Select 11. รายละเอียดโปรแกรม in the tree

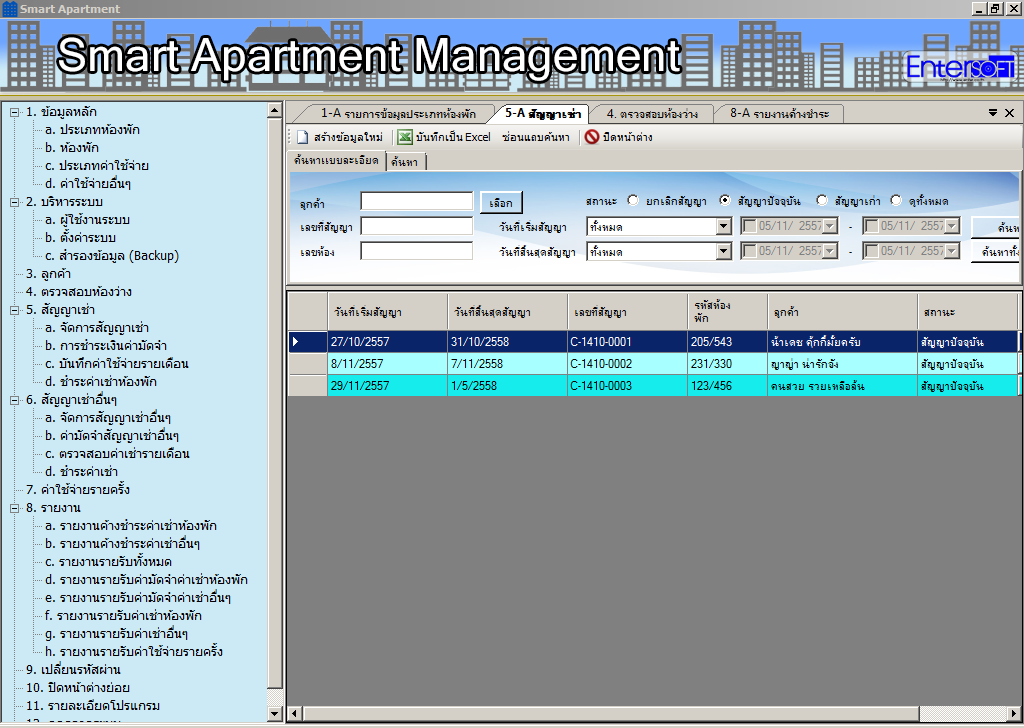(x=93, y=706)
